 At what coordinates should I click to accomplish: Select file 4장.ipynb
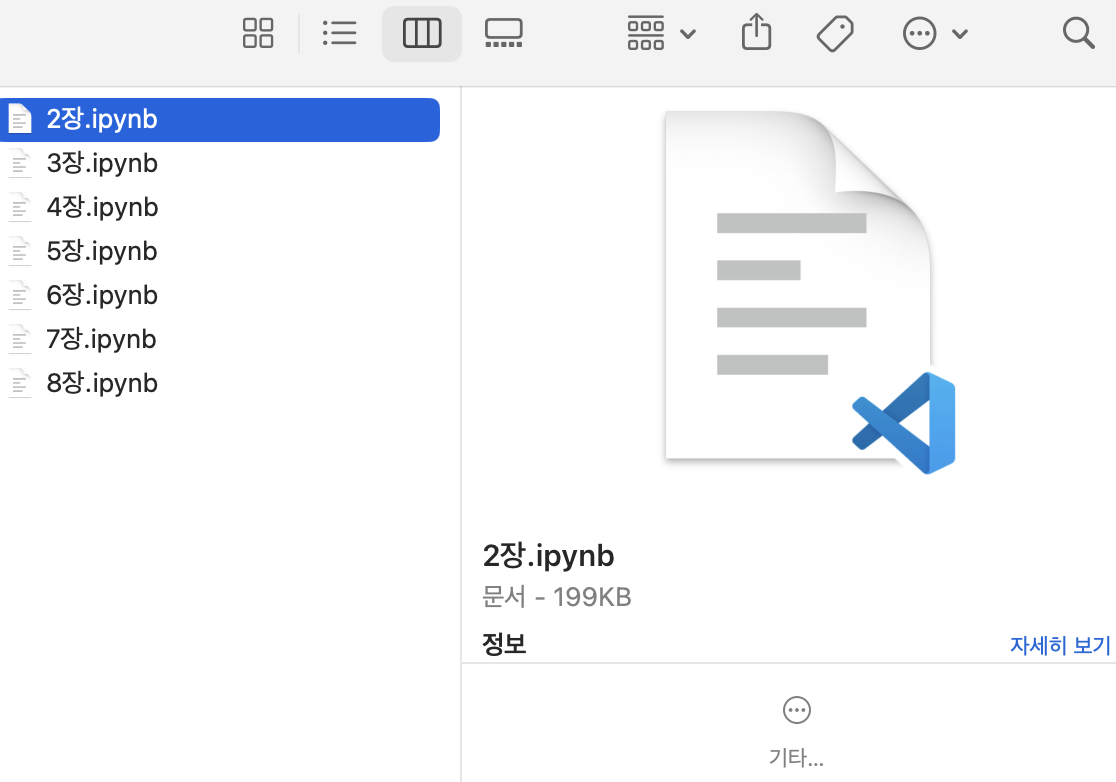pyautogui.click(x=220, y=208)
